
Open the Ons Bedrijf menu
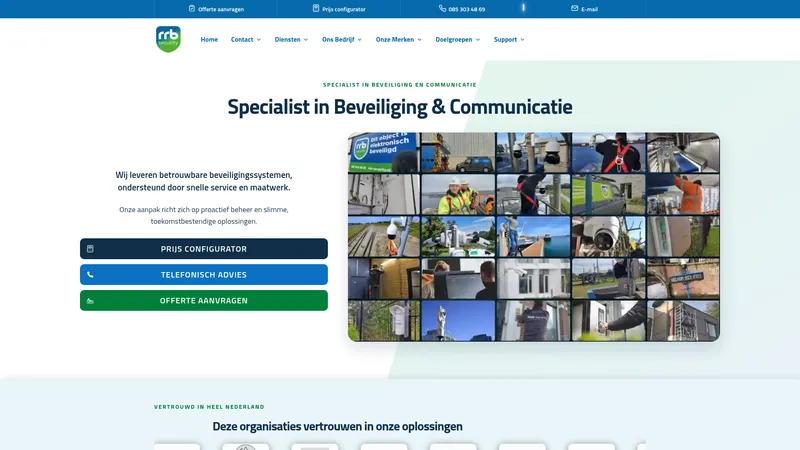pos(338,39)
